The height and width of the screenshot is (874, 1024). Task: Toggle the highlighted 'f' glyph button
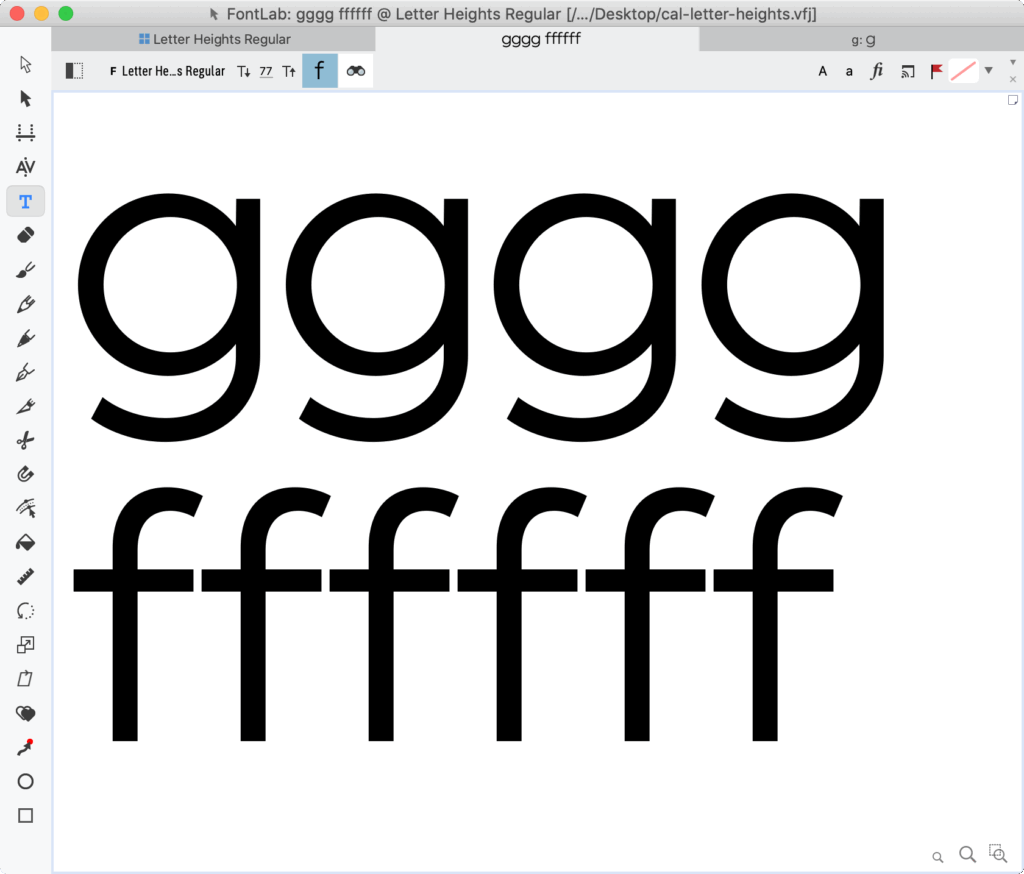(319, 71)
